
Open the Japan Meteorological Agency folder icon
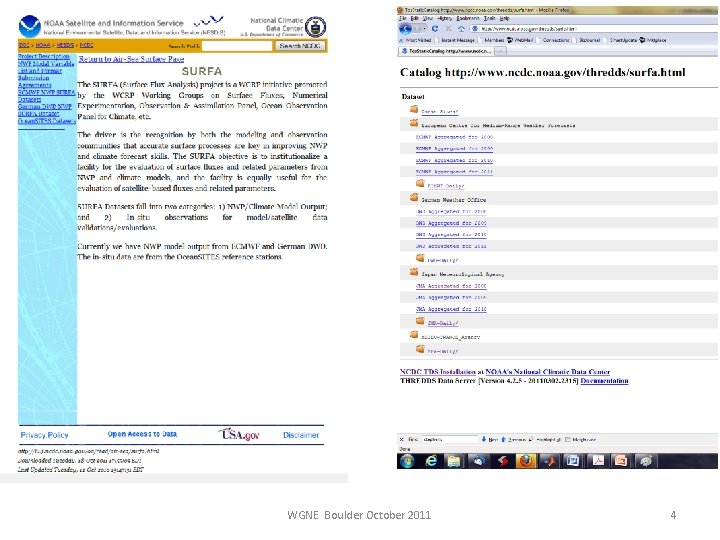pyautogui.click(x=414, y=272)
